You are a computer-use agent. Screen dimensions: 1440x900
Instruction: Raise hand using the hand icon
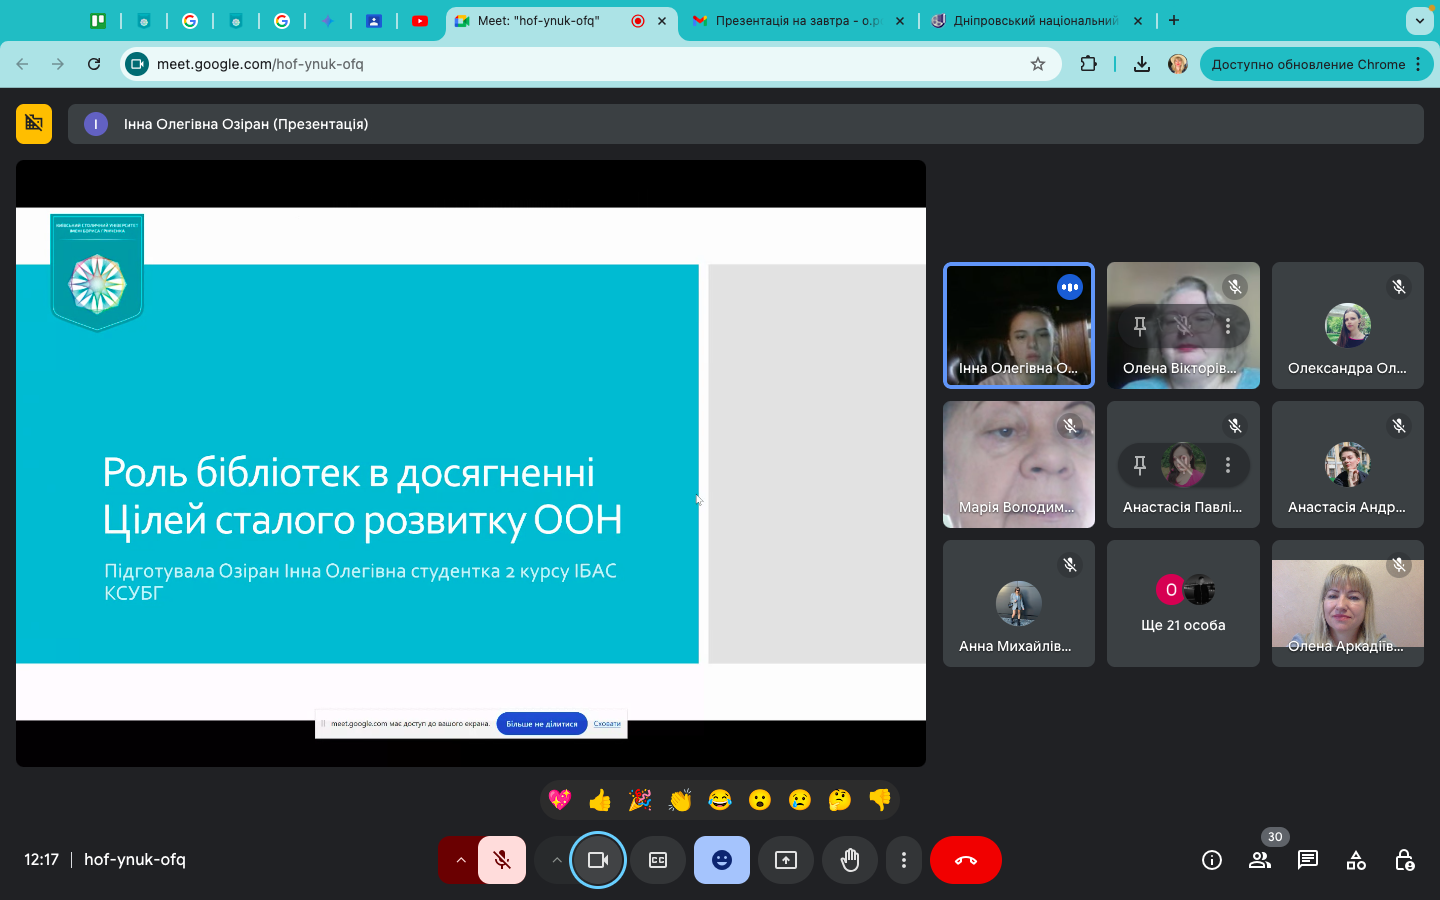click(x=850, y=860)
